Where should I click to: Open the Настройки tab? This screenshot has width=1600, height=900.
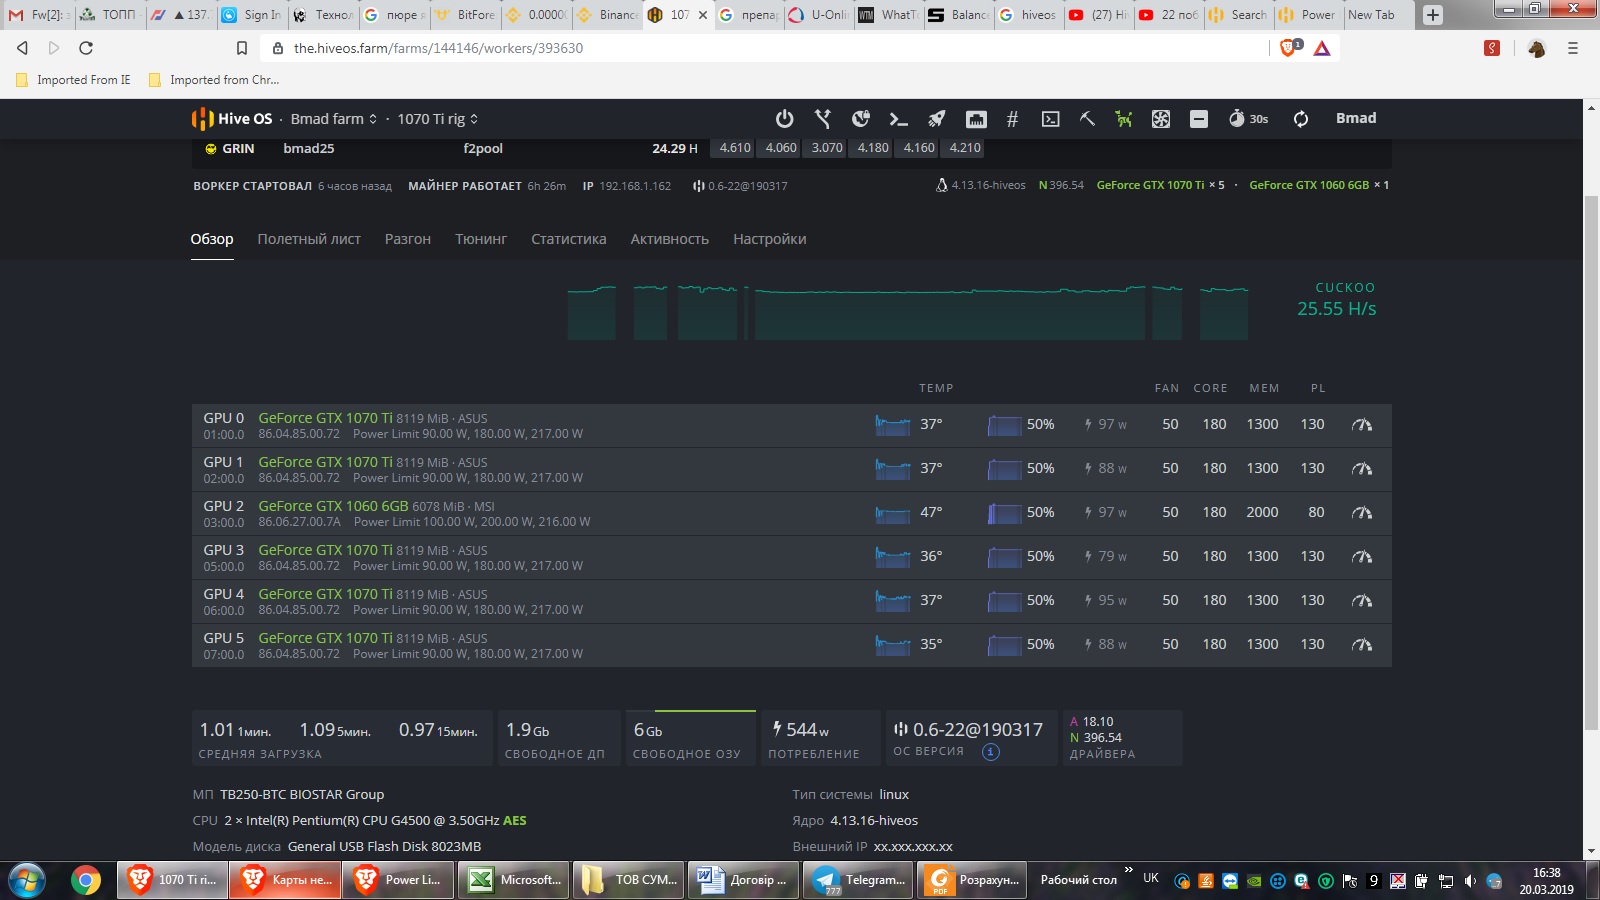coord(770,239)
